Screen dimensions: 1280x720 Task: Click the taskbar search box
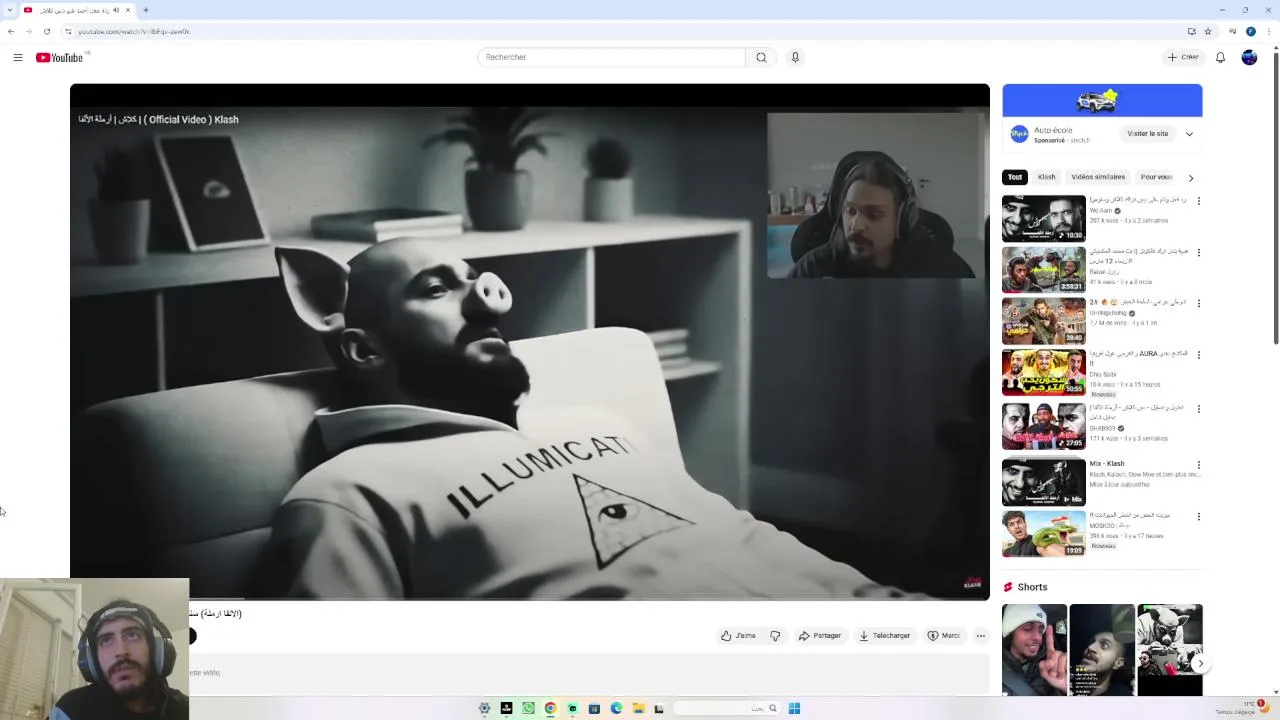click(x=726, y=708)
